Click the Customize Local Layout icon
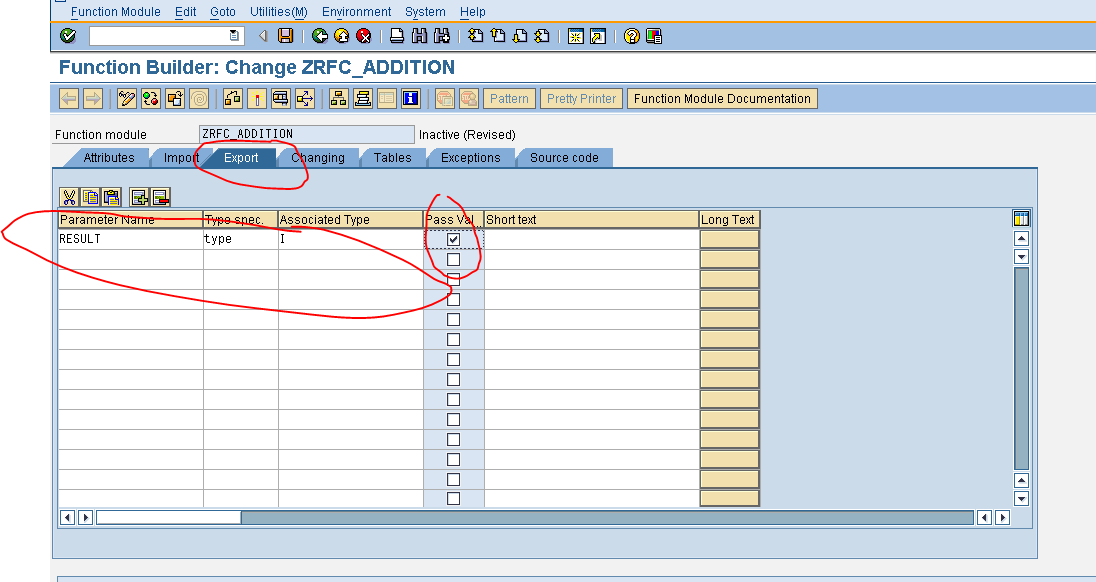This screenshot has width=1096, height=582. pos(654,36)
